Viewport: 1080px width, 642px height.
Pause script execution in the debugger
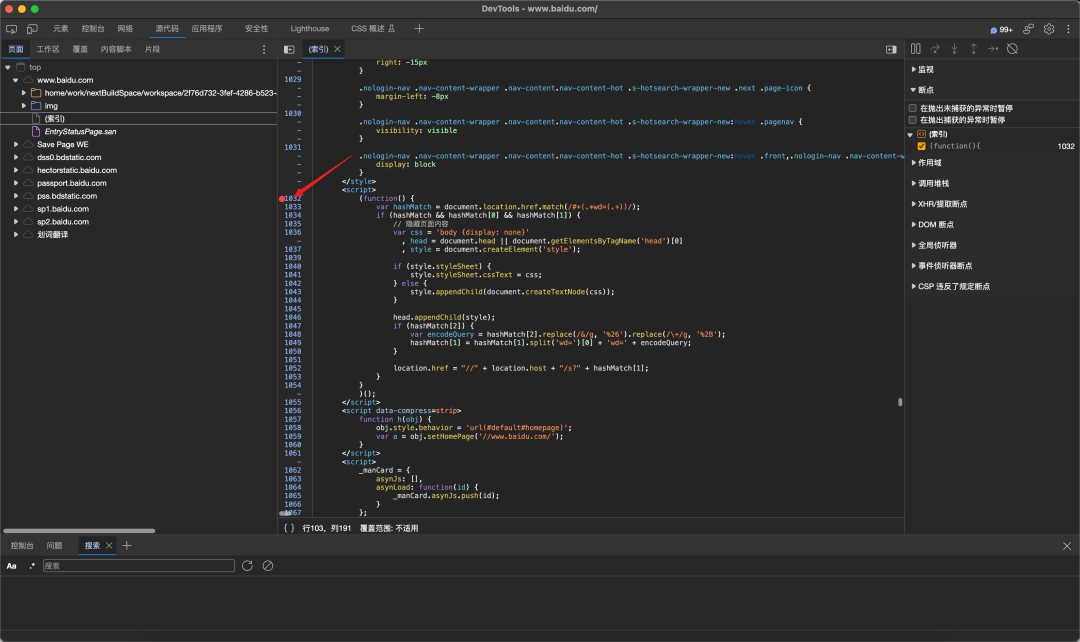[915, 48]
